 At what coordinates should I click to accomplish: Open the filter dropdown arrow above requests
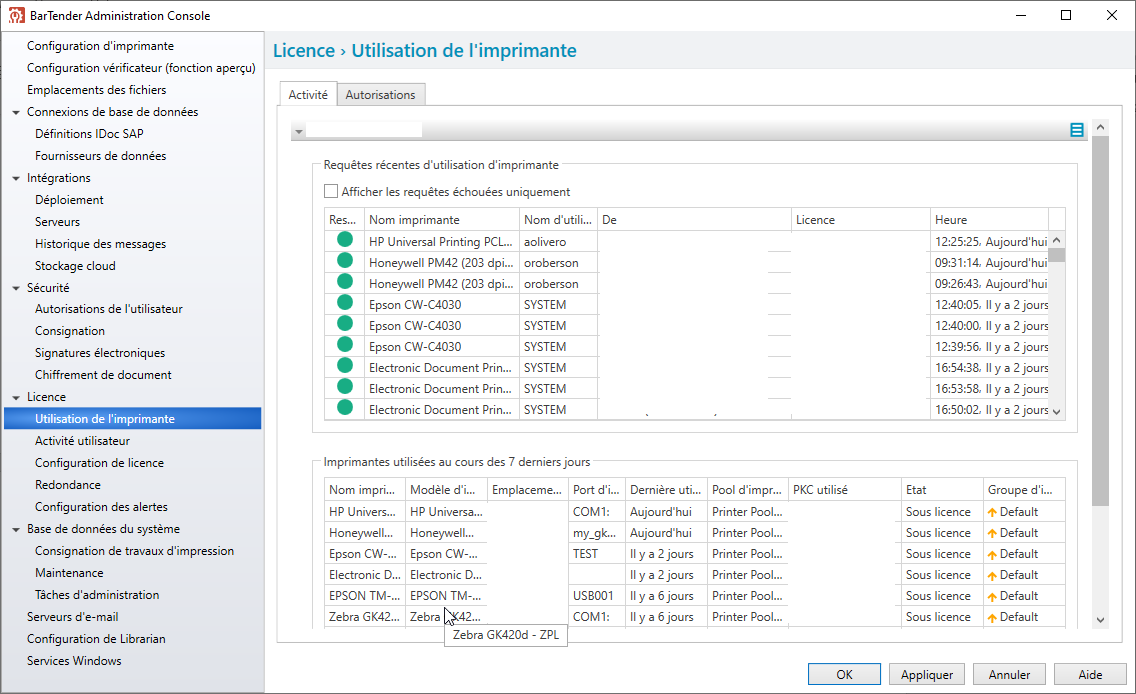[298, 132]
